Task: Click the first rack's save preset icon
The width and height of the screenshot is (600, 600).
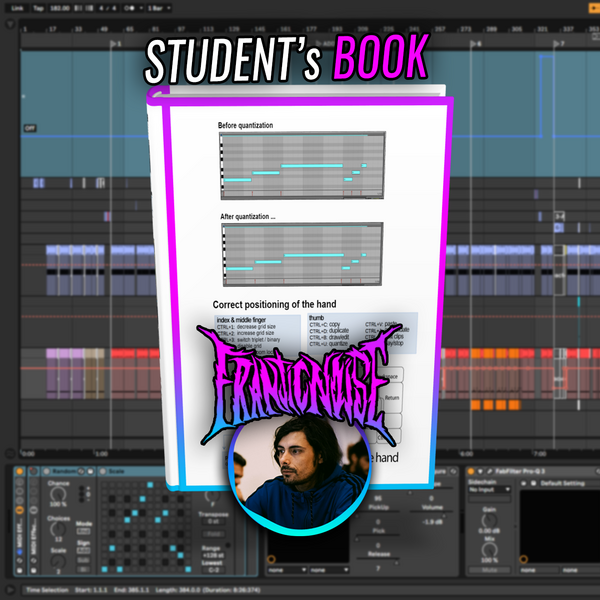Action: (20, 571)
